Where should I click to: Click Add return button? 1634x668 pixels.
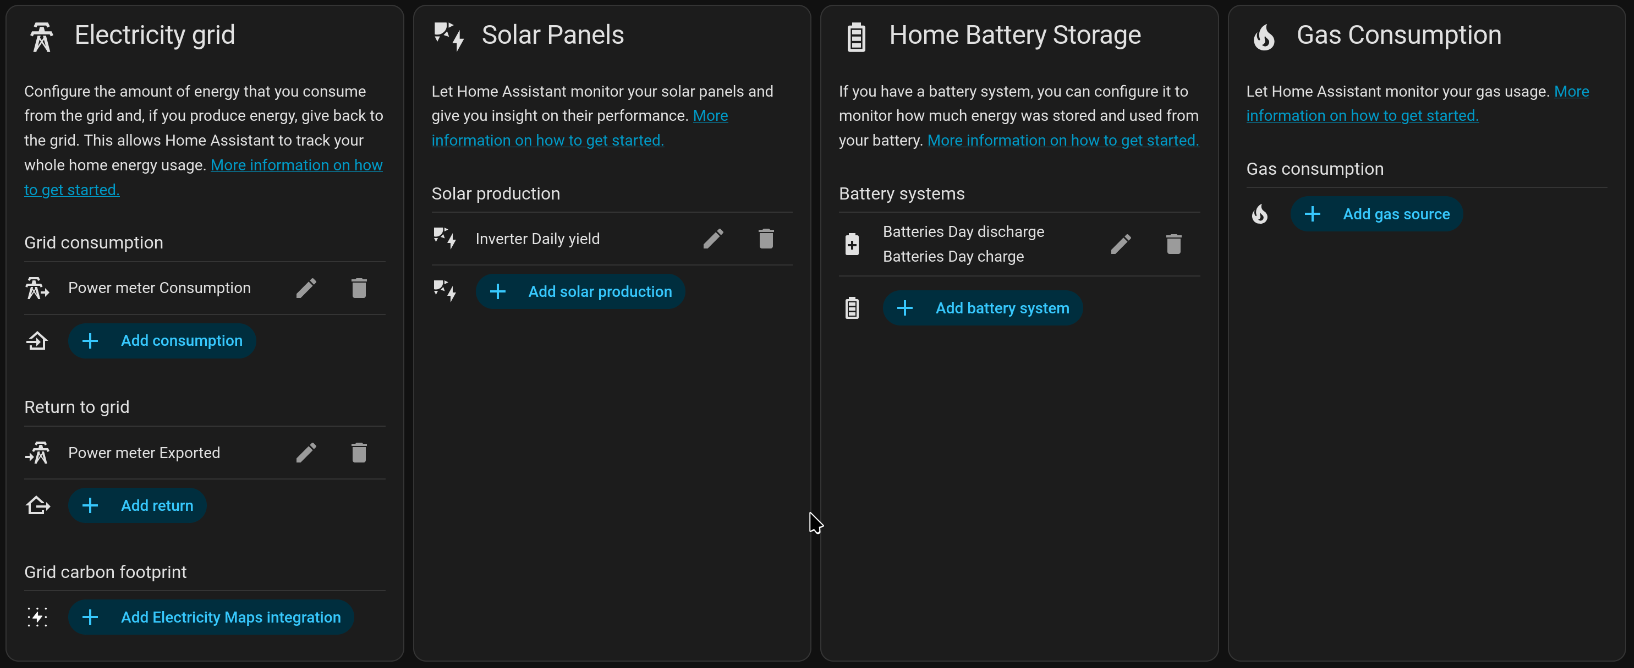click(138, 506)
